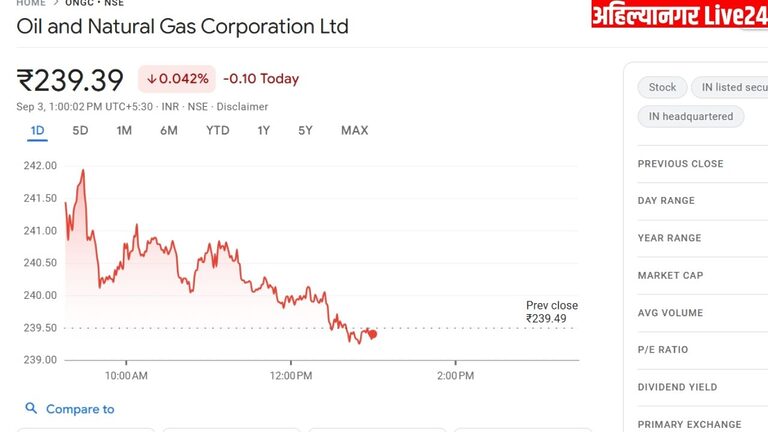Image resolution: width=768 pixels, height=432 pixels.
Task: Switch to the 1Y range tab
Action: pos(263,130)
